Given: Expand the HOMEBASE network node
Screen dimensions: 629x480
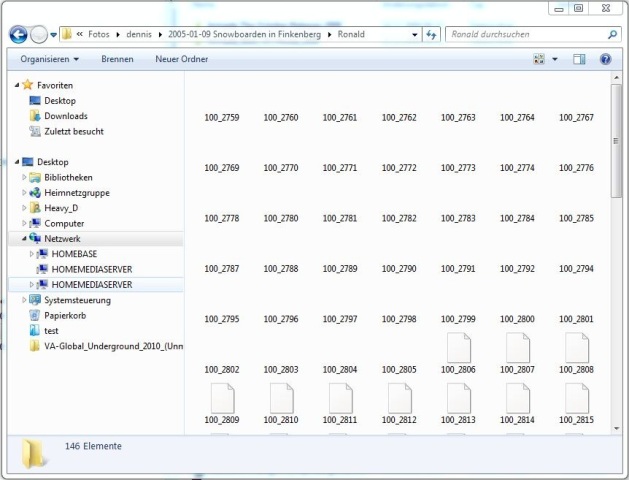Looking at the screenshot, I should 32,254.
